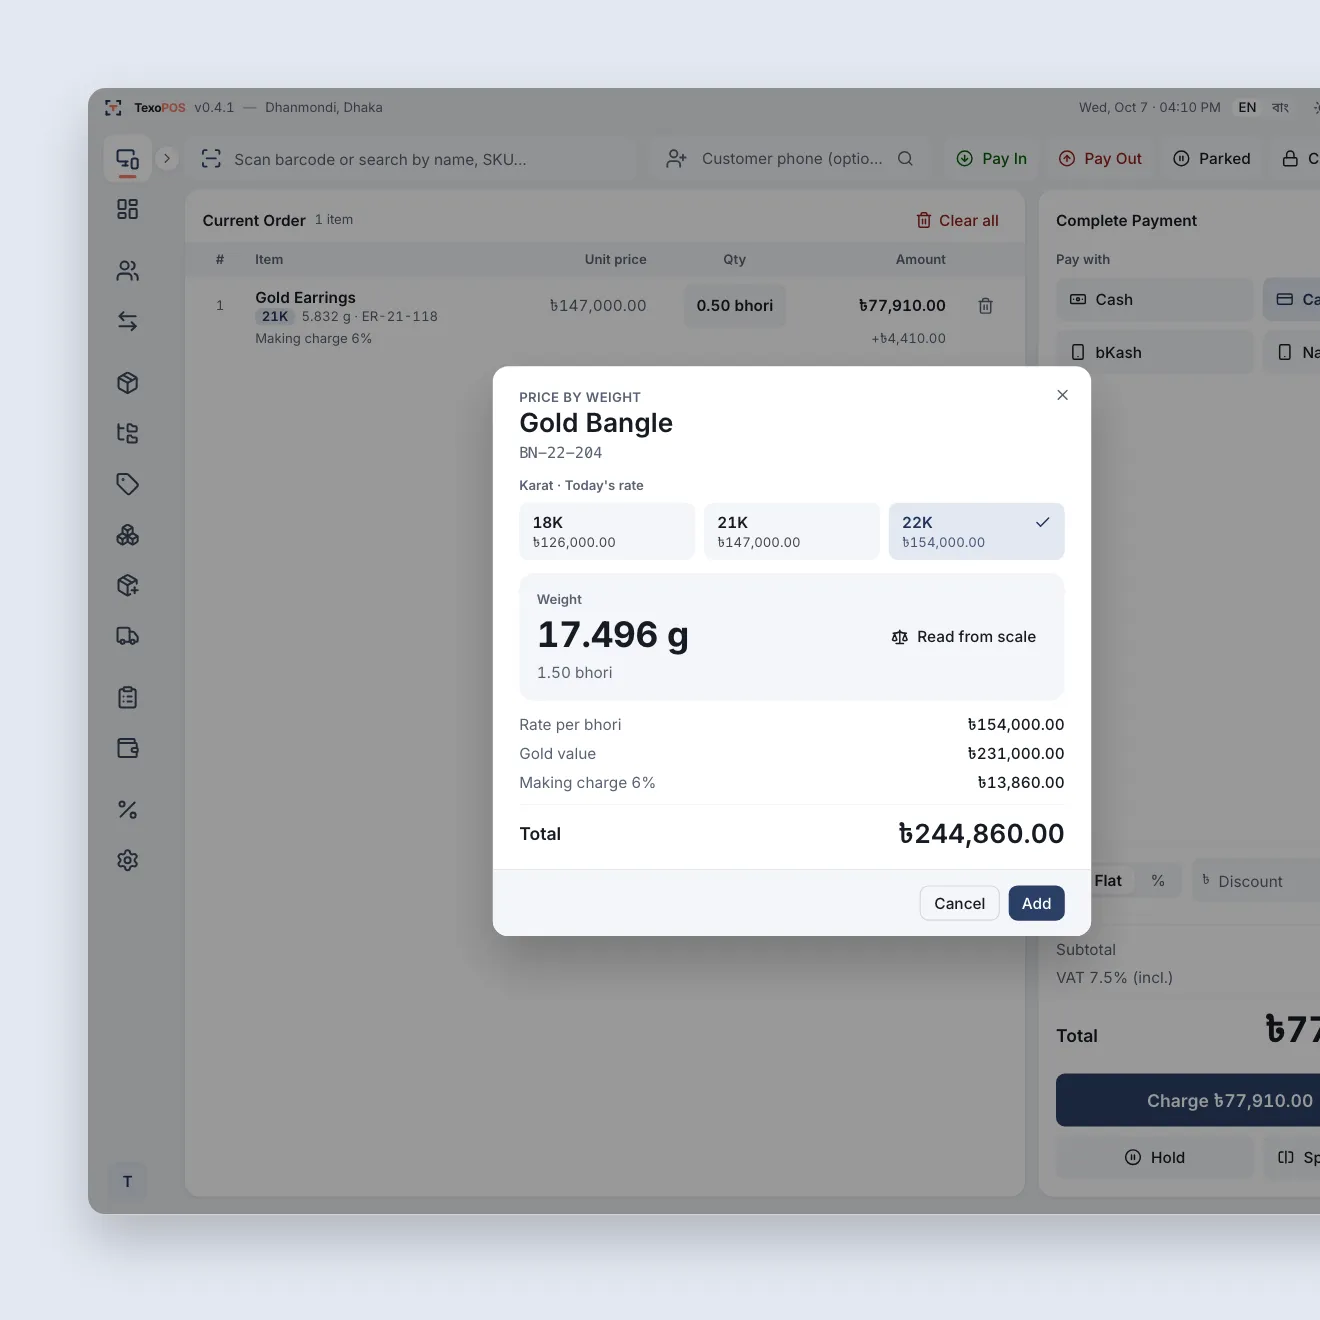
Task: Click search icon in customer phone field
Action: (905, 158)
